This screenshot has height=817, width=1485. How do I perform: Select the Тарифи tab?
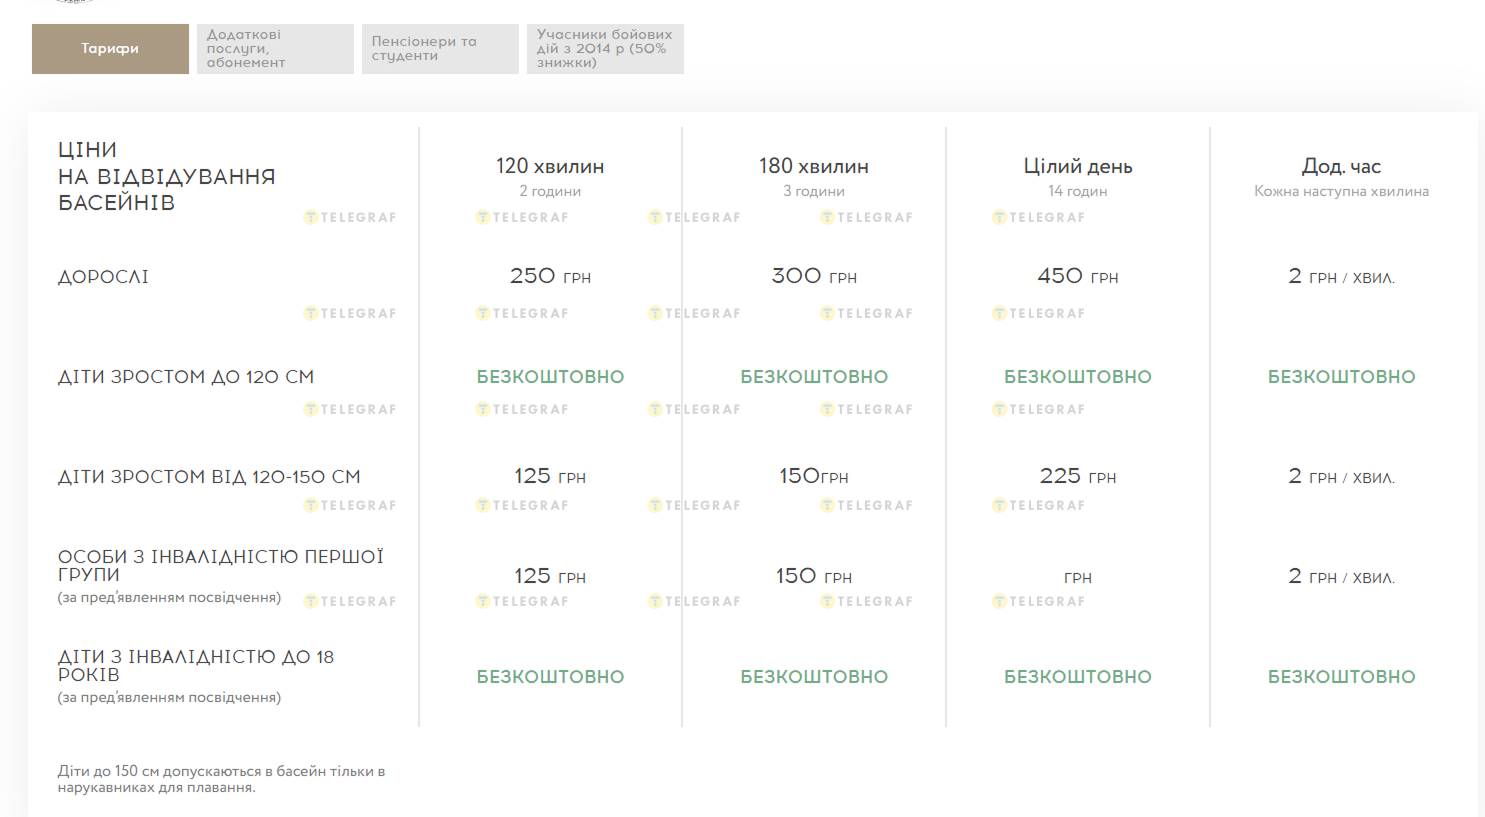pyautogui.click(x=110, y=49)
